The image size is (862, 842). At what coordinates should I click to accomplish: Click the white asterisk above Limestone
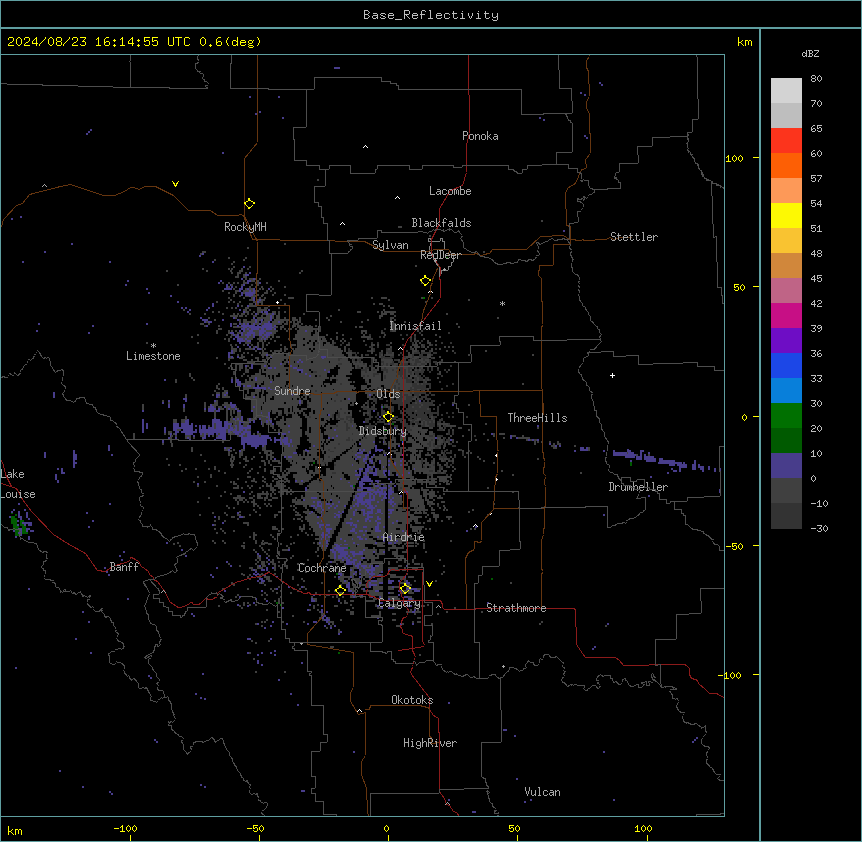tap(153, 346)
